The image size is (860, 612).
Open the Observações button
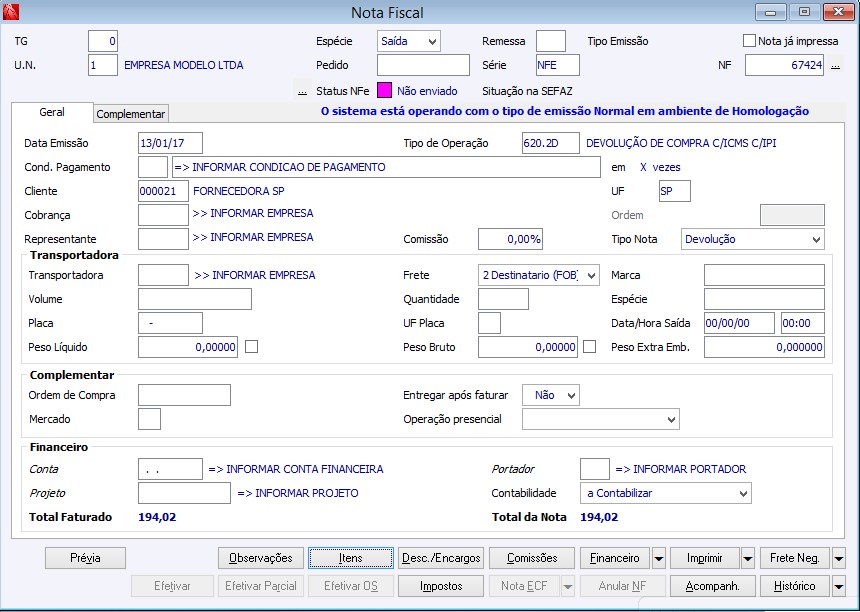coord(261,558)
